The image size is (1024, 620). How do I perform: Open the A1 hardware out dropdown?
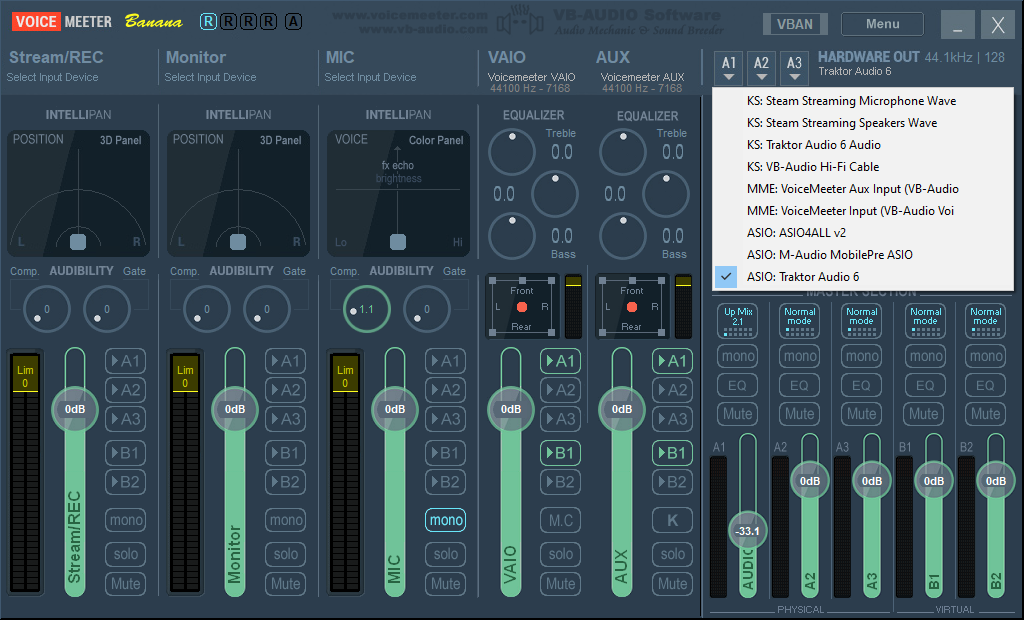[x=729, y=68]
